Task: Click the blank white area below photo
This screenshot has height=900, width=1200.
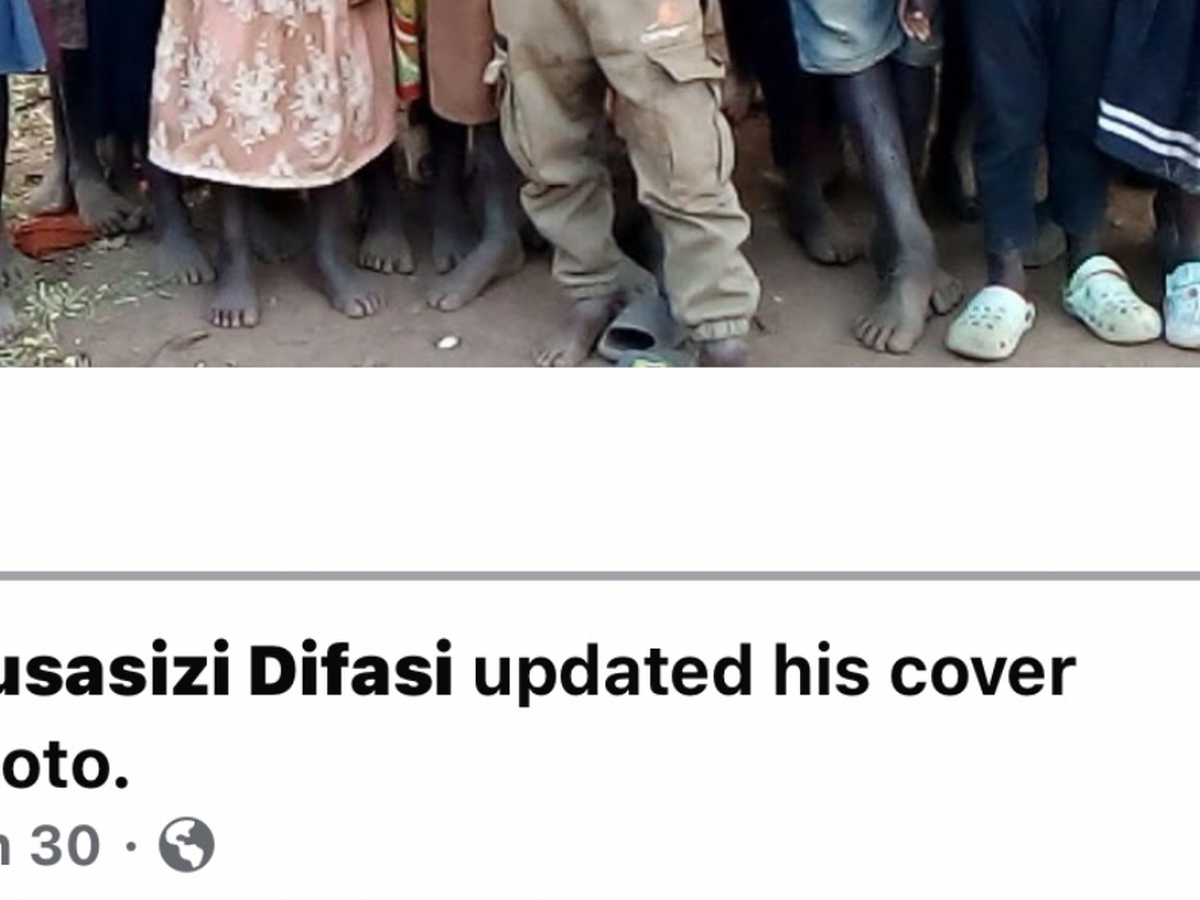Action: [x=600, y=469]
